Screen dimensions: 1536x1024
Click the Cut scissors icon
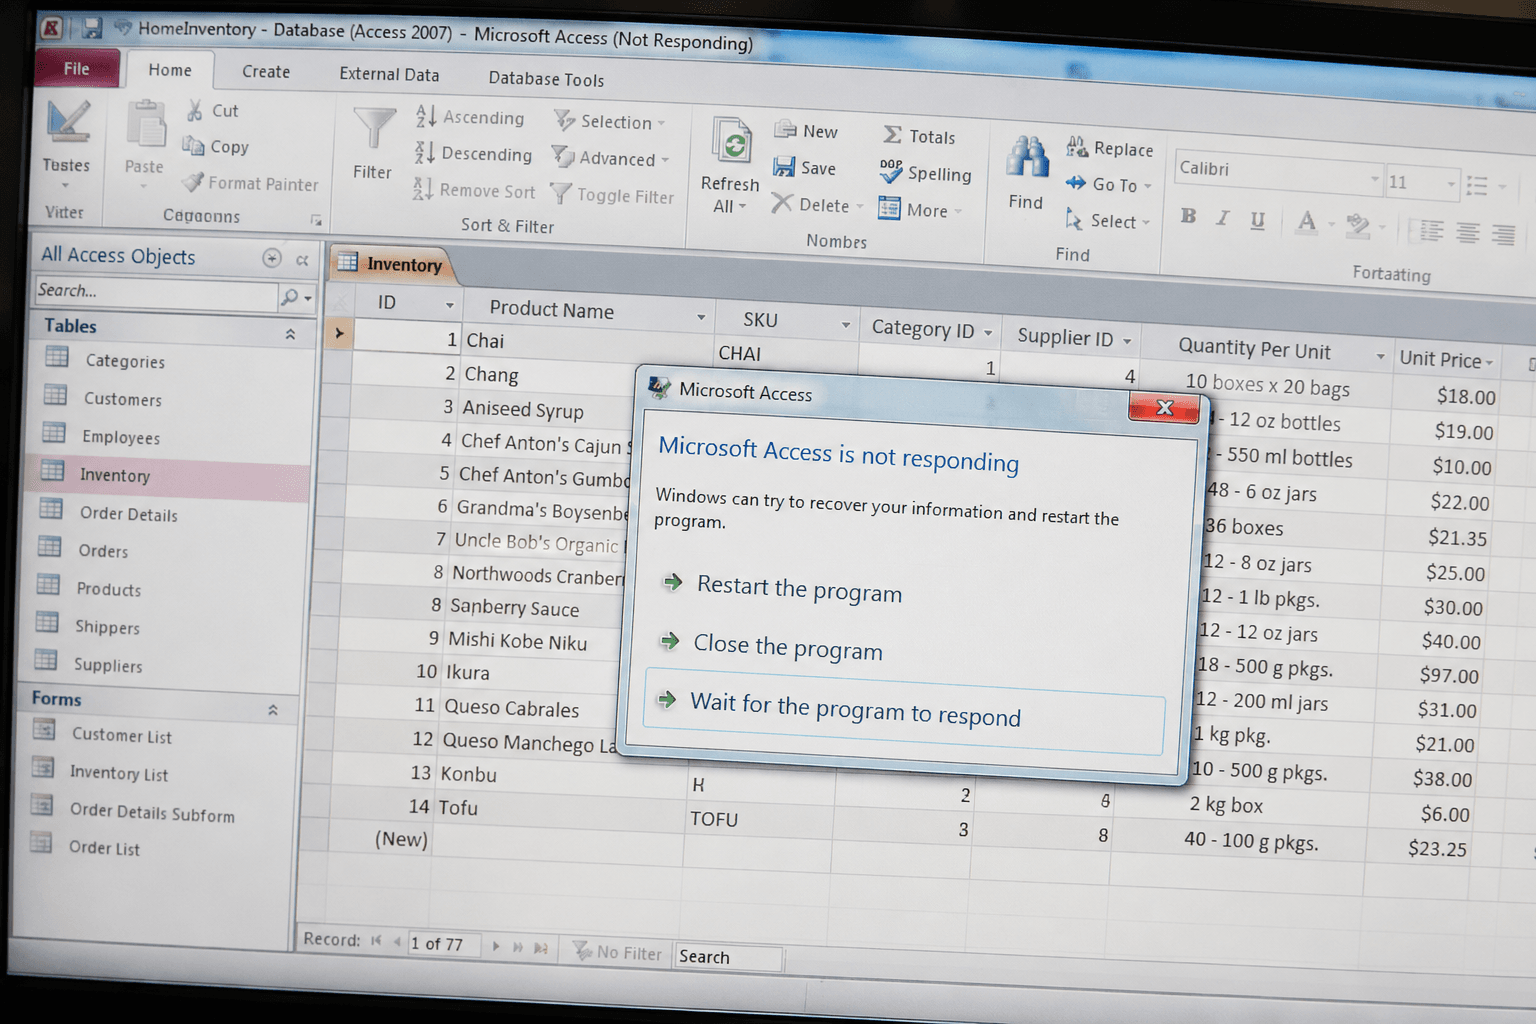click(x=195, y=110)
